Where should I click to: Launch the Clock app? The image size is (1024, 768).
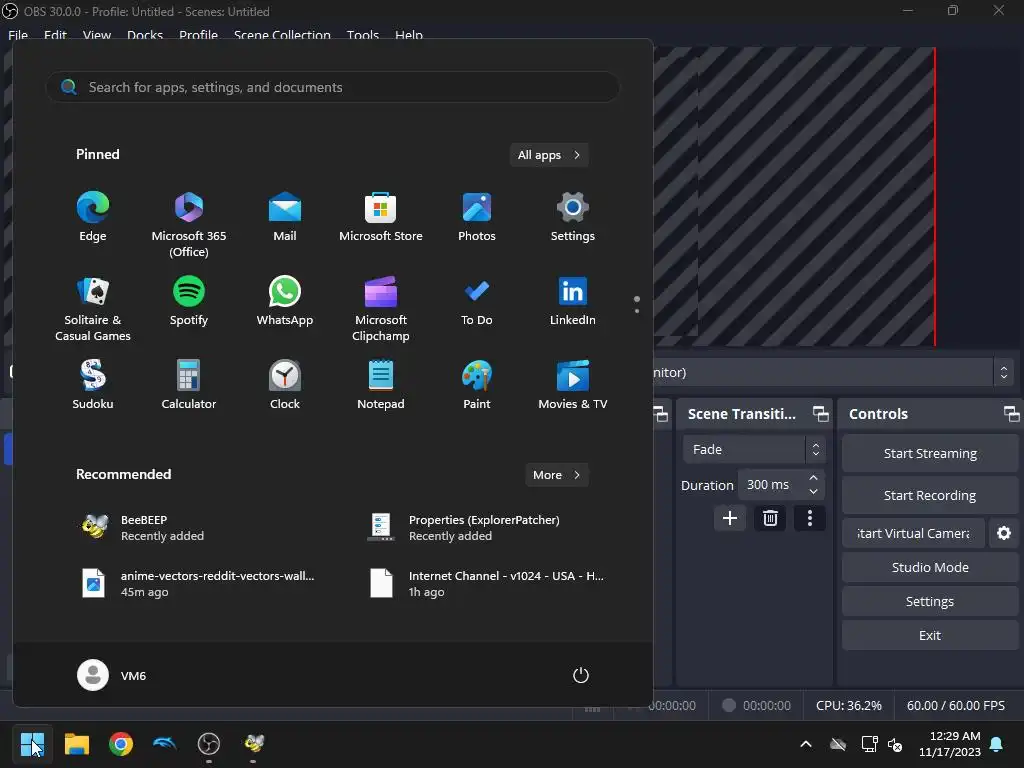285,385
